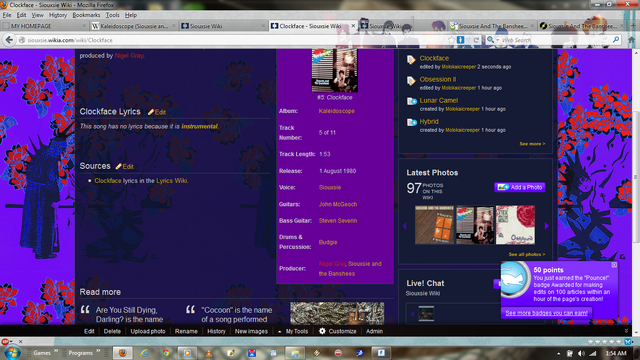This screenshot has width=640, height=360.
Task: Open the search engine dropdown in Web Search
Action: tap(493, 40)
